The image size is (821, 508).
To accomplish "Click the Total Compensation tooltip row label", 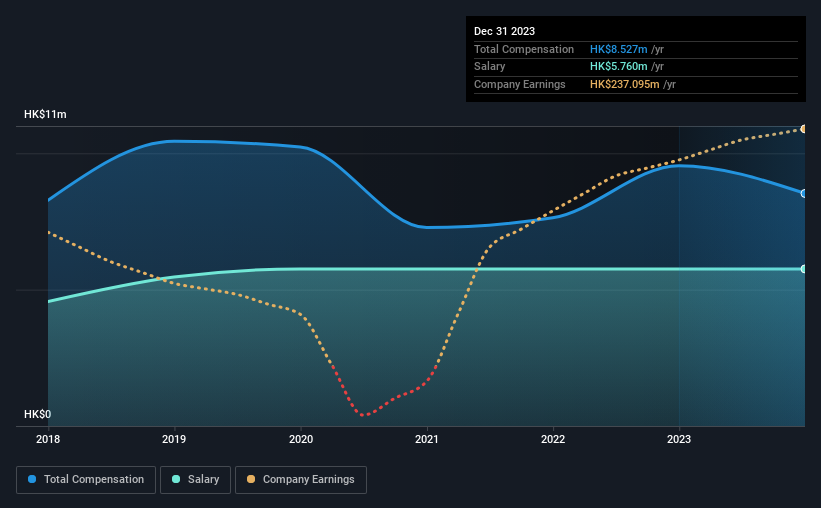I will tap(524, 49).
